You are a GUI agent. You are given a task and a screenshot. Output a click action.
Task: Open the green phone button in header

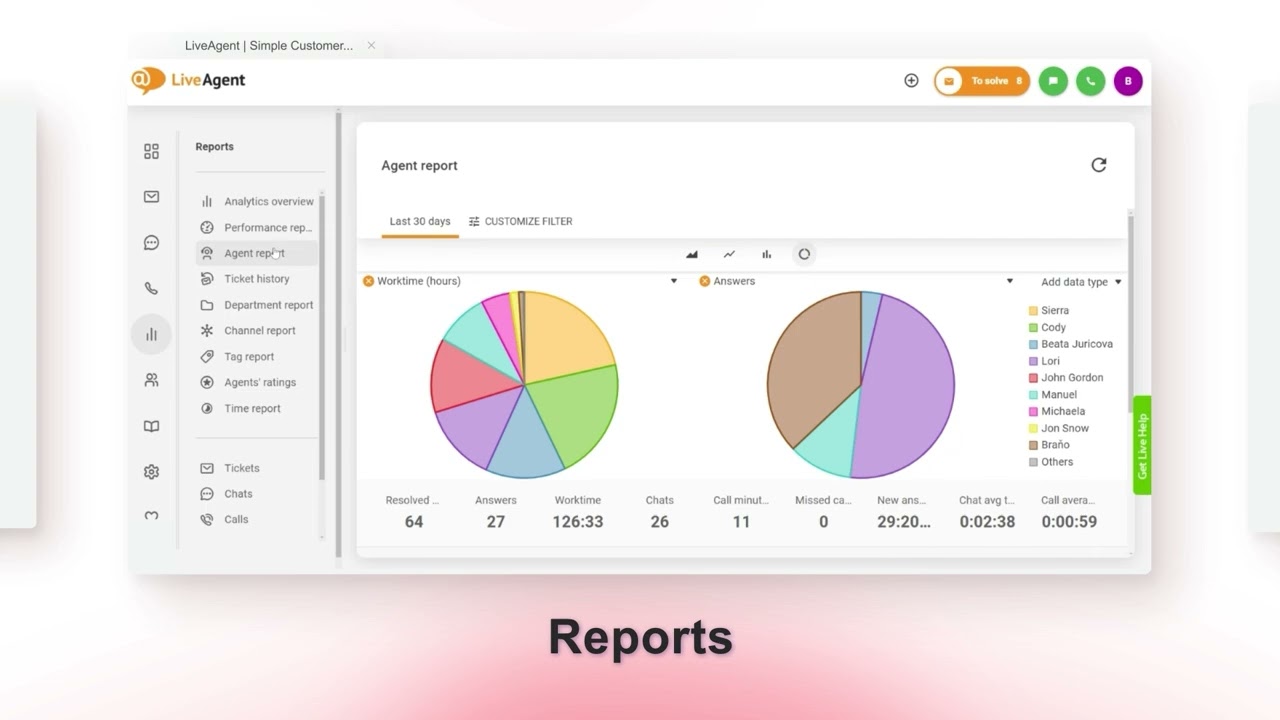(1091, 81)
